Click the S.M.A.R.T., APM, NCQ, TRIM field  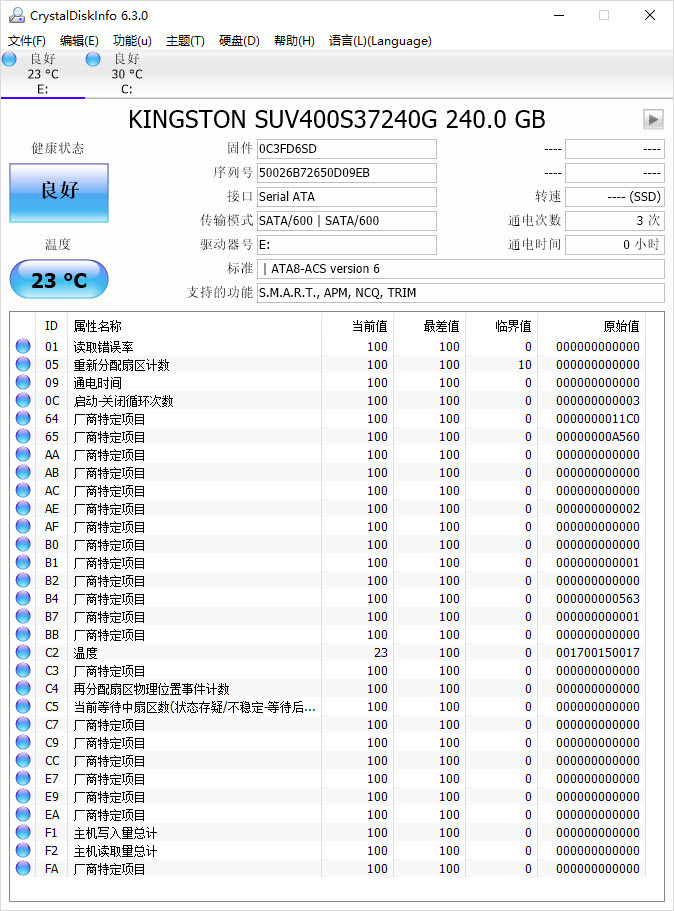tap(461, 293)
